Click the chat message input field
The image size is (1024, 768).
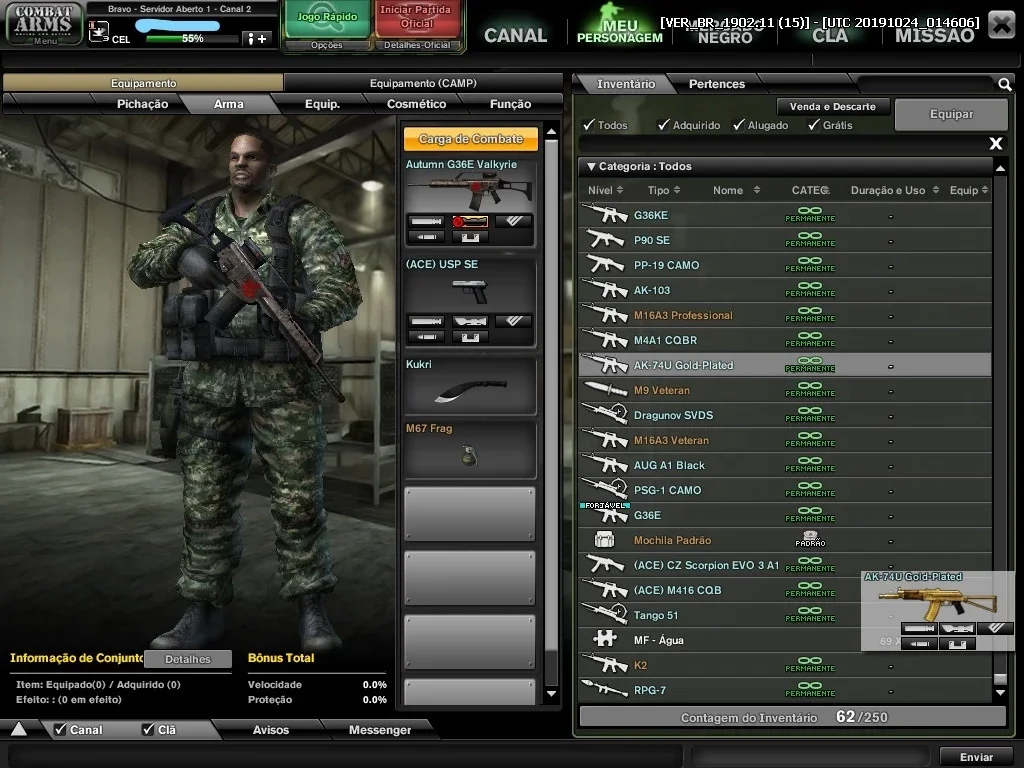pyautogui.click(x=346, y=757)
